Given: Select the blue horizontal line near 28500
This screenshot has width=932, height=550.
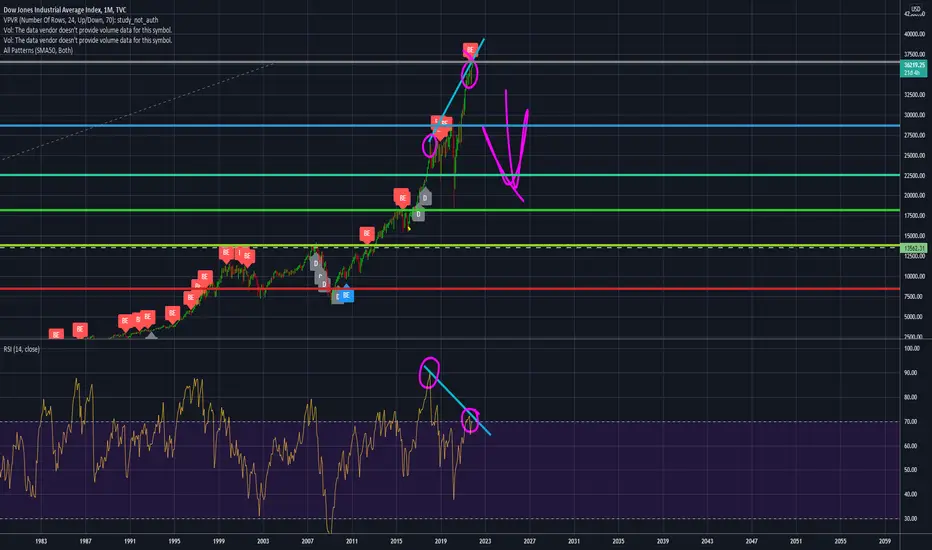Looking at the screenshot, I should pyautogui.click(x=451, y=125).
